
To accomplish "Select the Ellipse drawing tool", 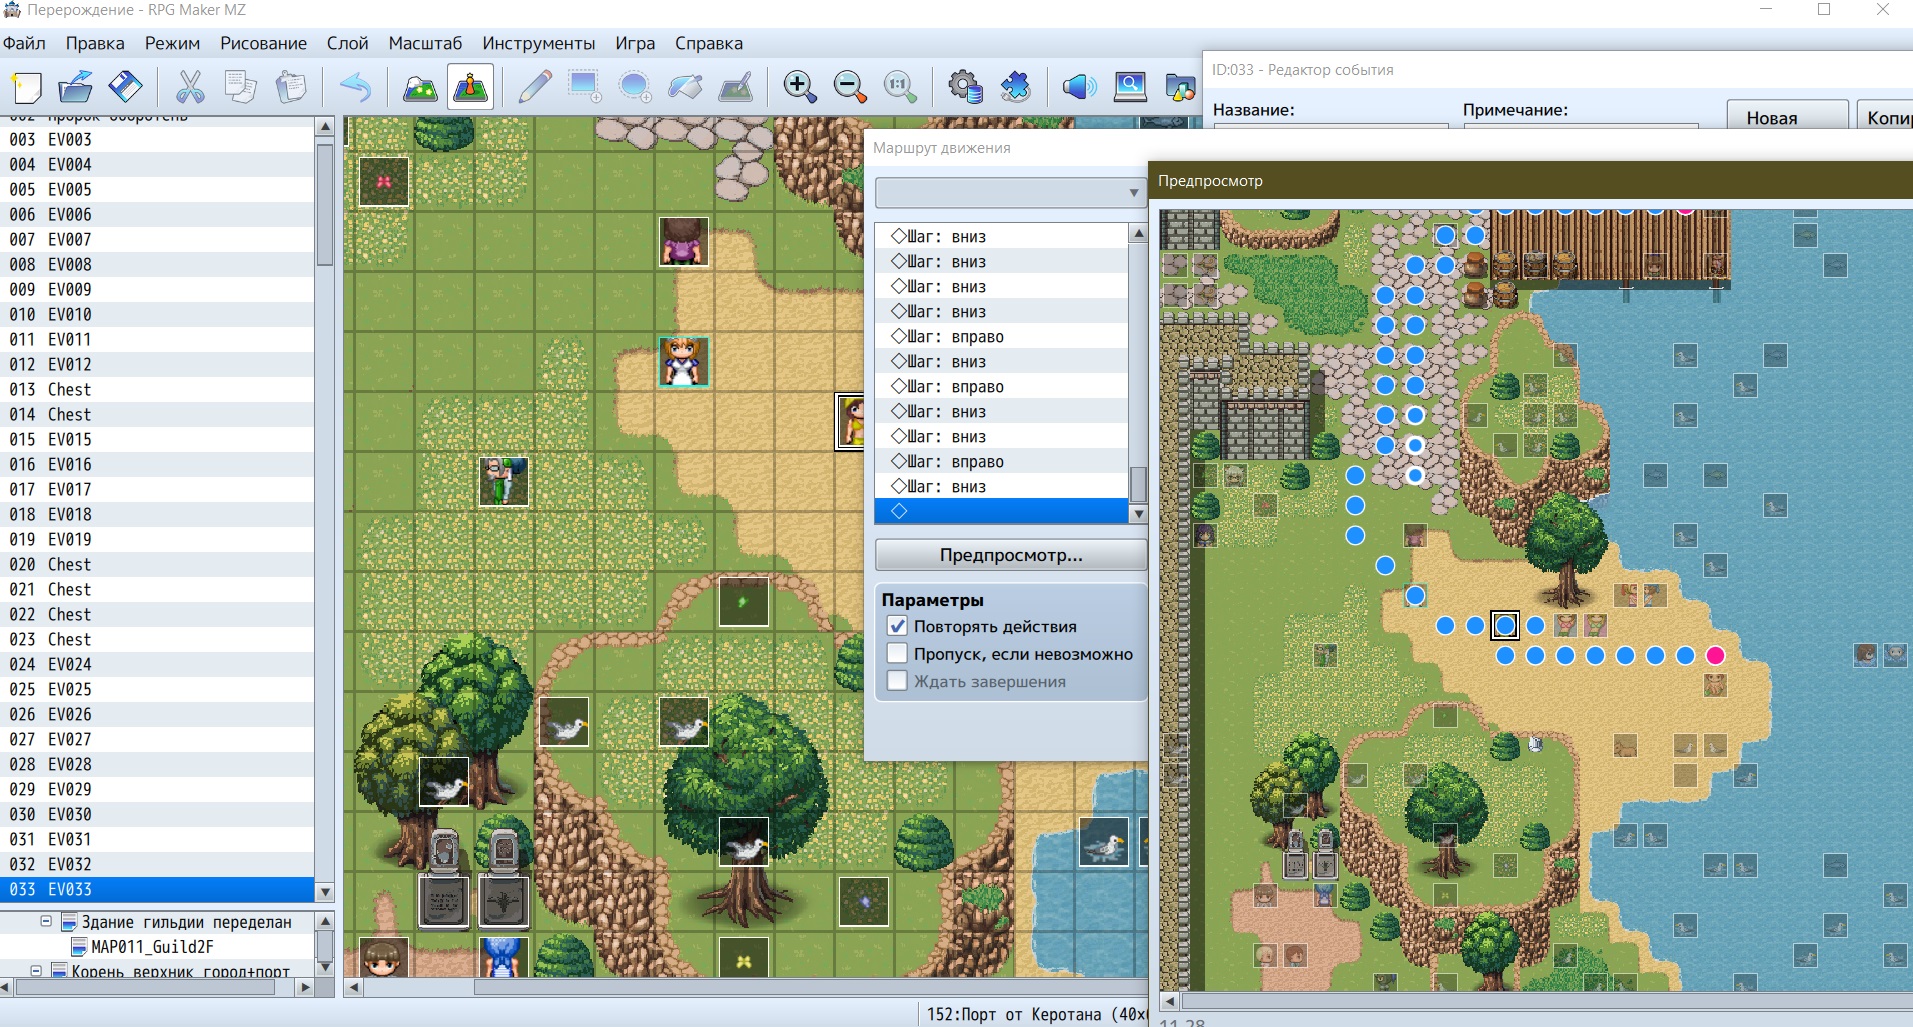I will [x=634, y=87].
